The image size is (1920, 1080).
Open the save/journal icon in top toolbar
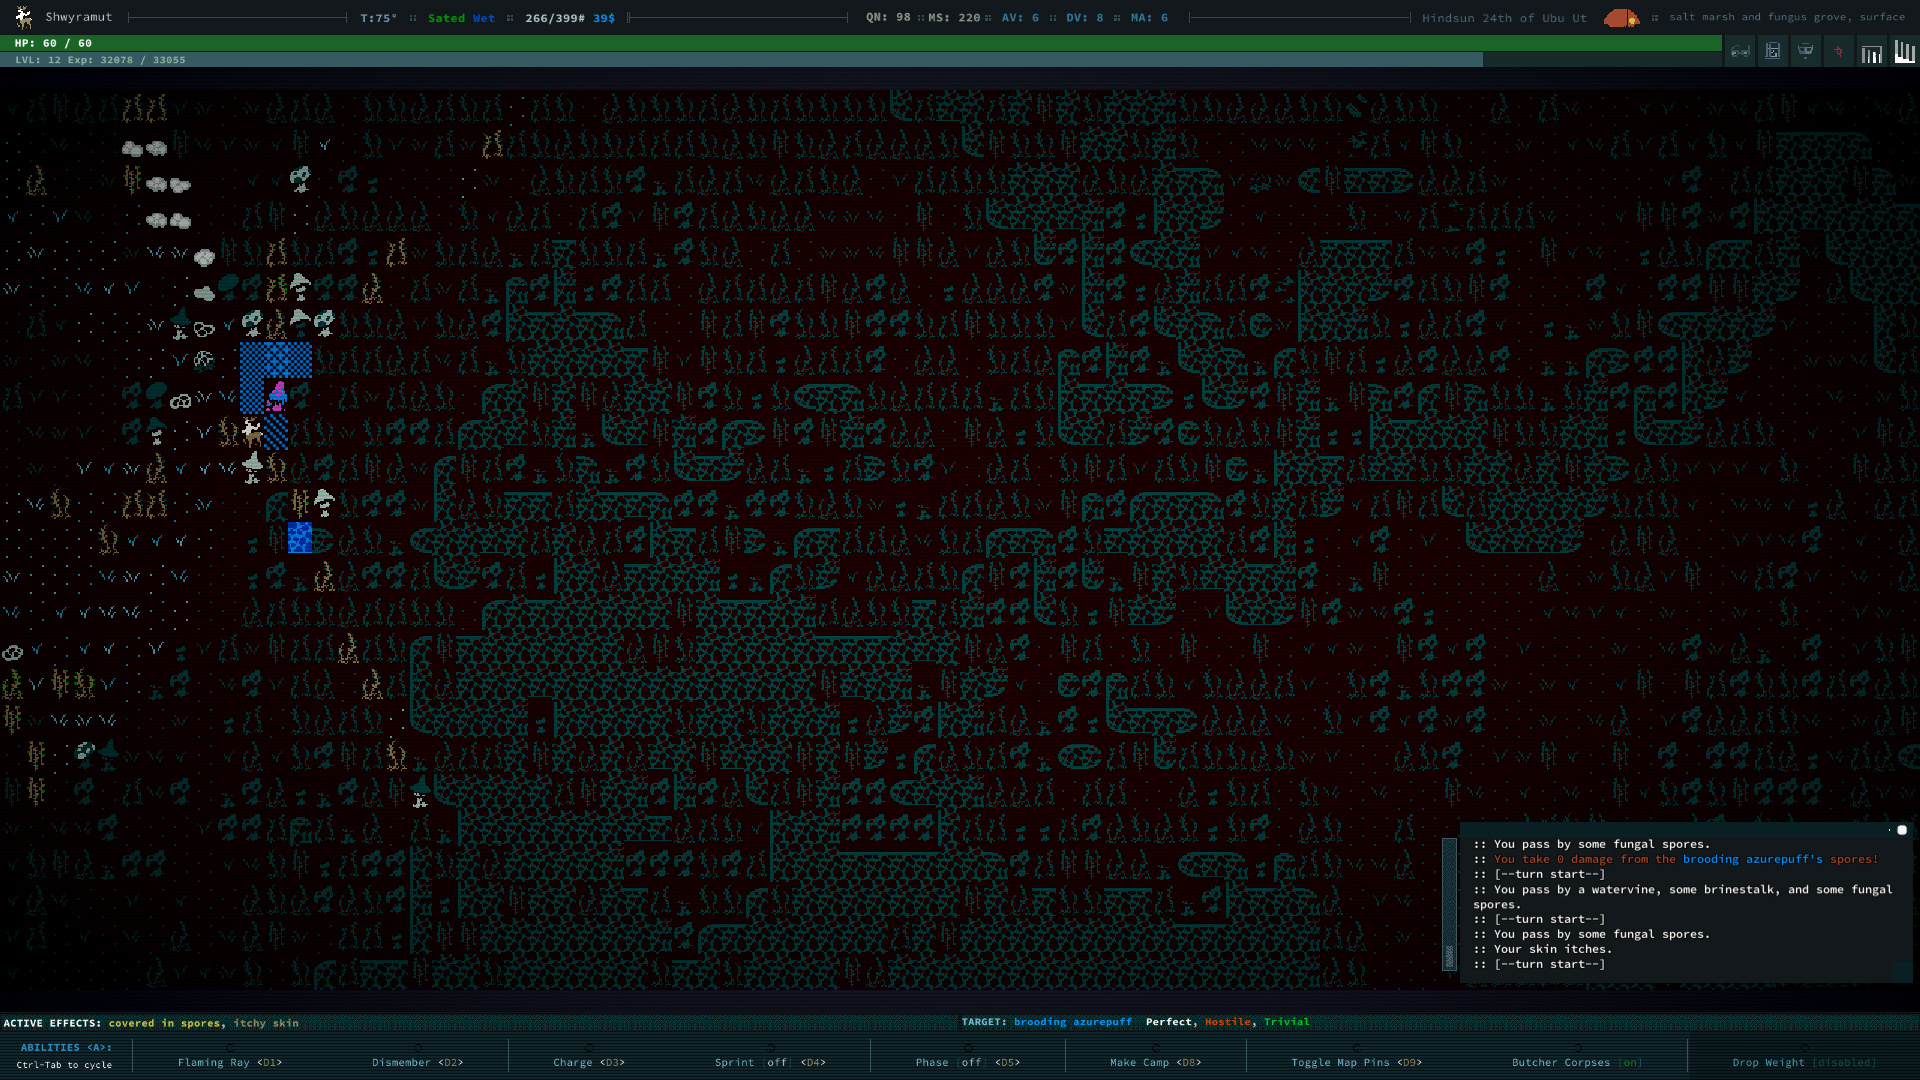pos(1773,52)
